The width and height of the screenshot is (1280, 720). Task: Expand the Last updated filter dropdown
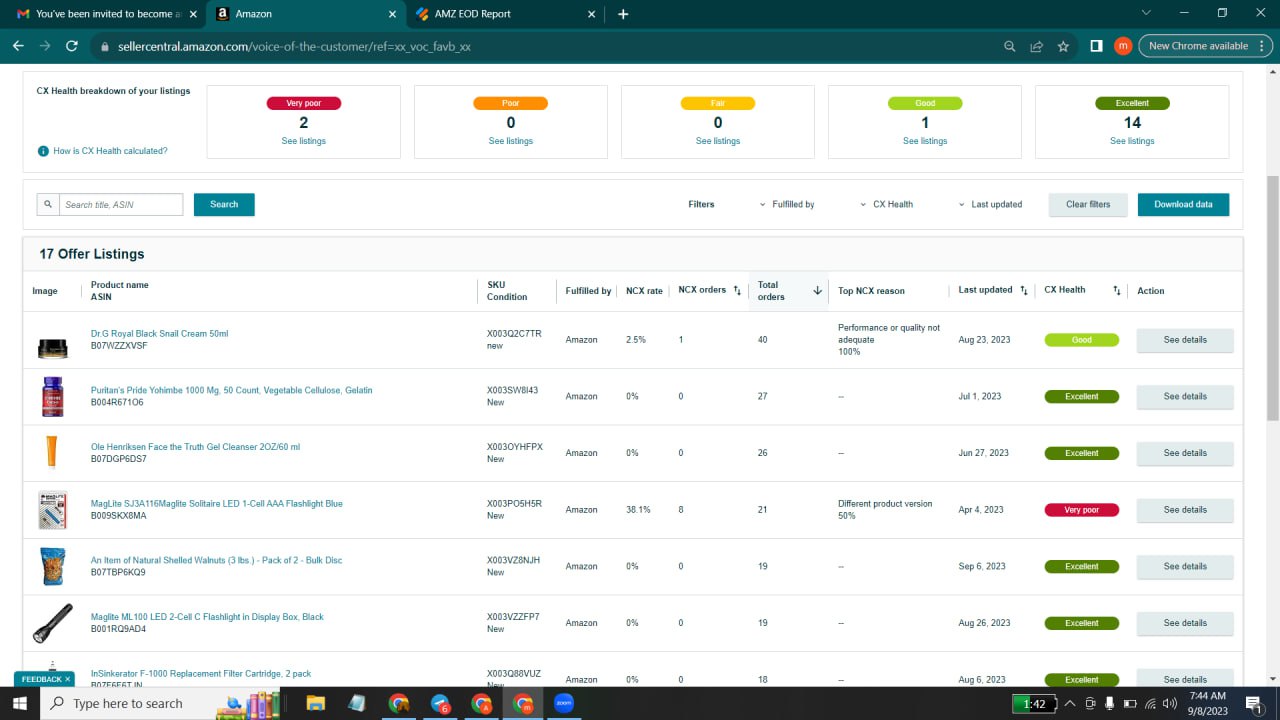990,204
